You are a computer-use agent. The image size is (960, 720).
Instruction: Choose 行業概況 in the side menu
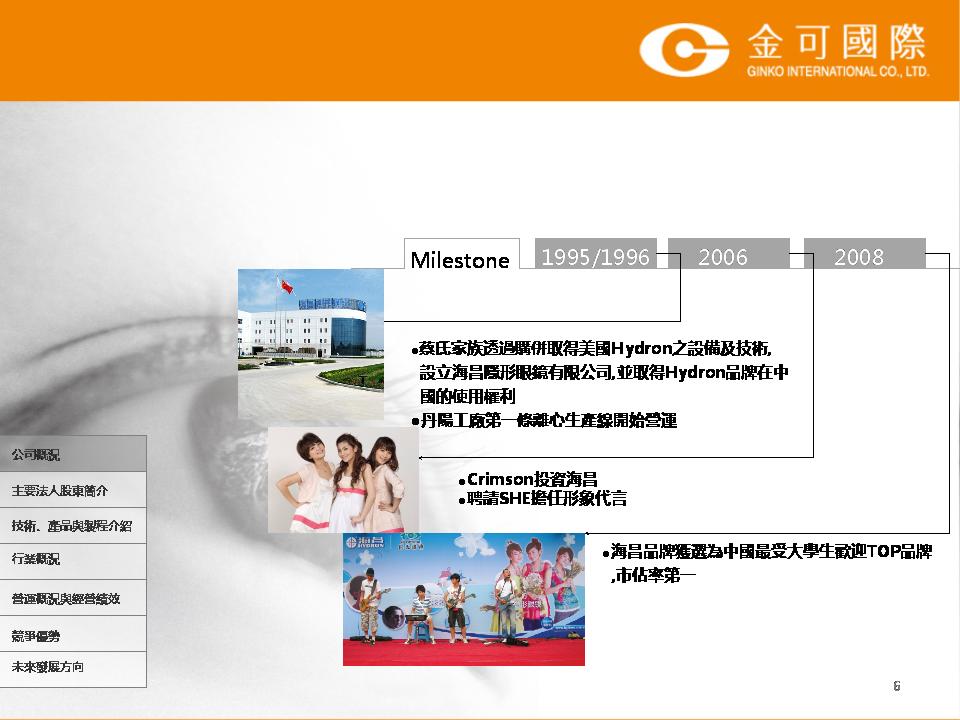click(x=73, y=561)
